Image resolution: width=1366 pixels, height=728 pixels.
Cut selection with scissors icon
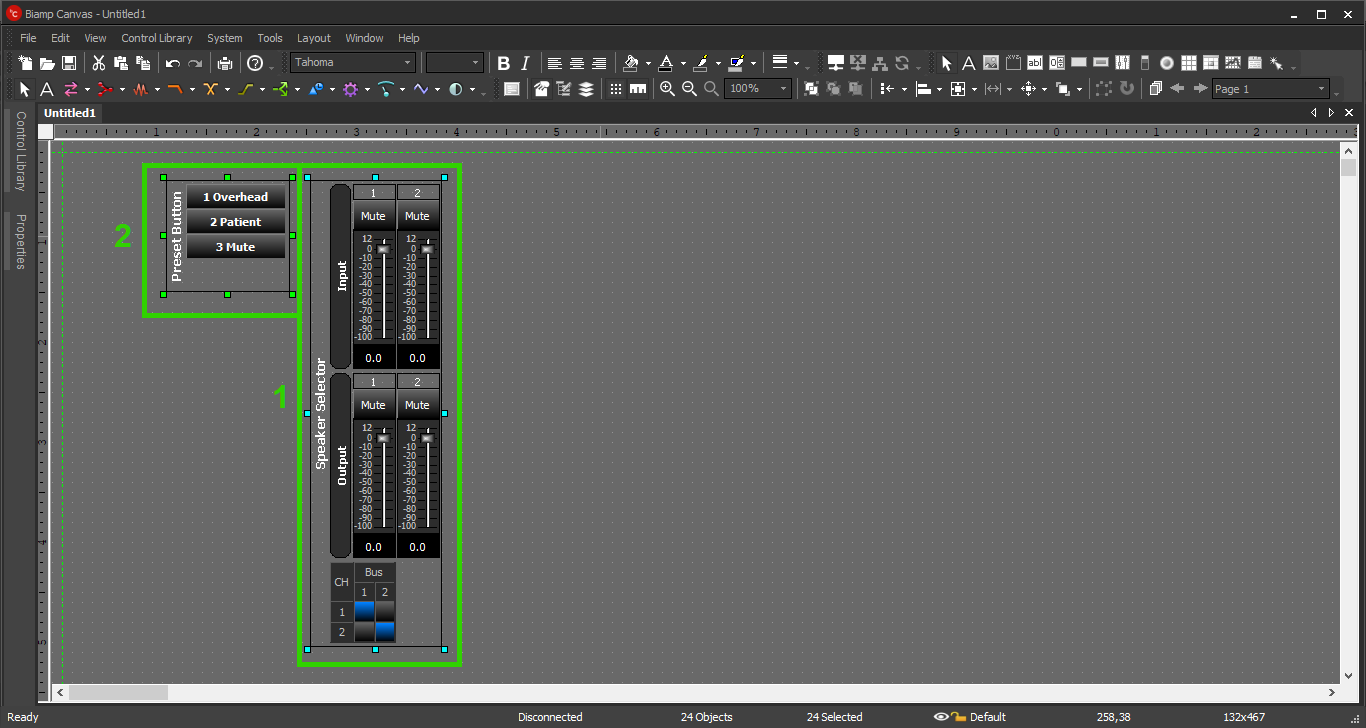99,63
